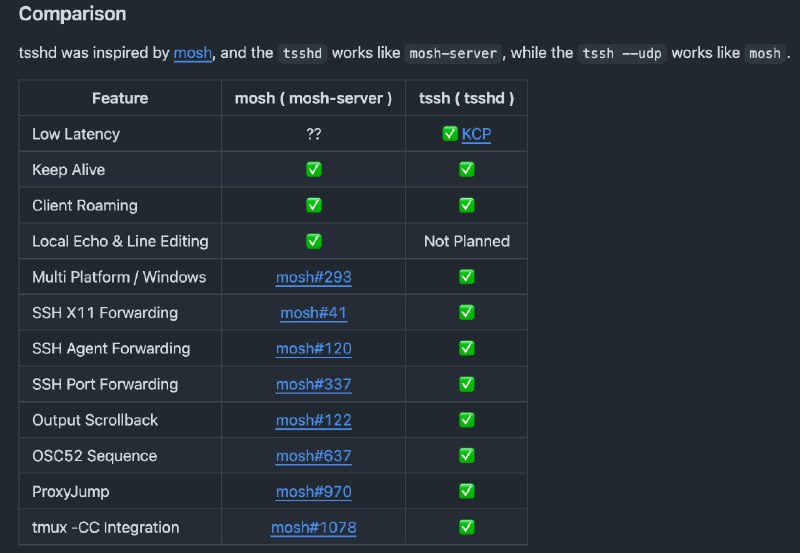The height and width of the screenshot is (553, 800).
Task: Click the mosh-server inline code text
Action: pyautogui.click(x=453, y=53)
